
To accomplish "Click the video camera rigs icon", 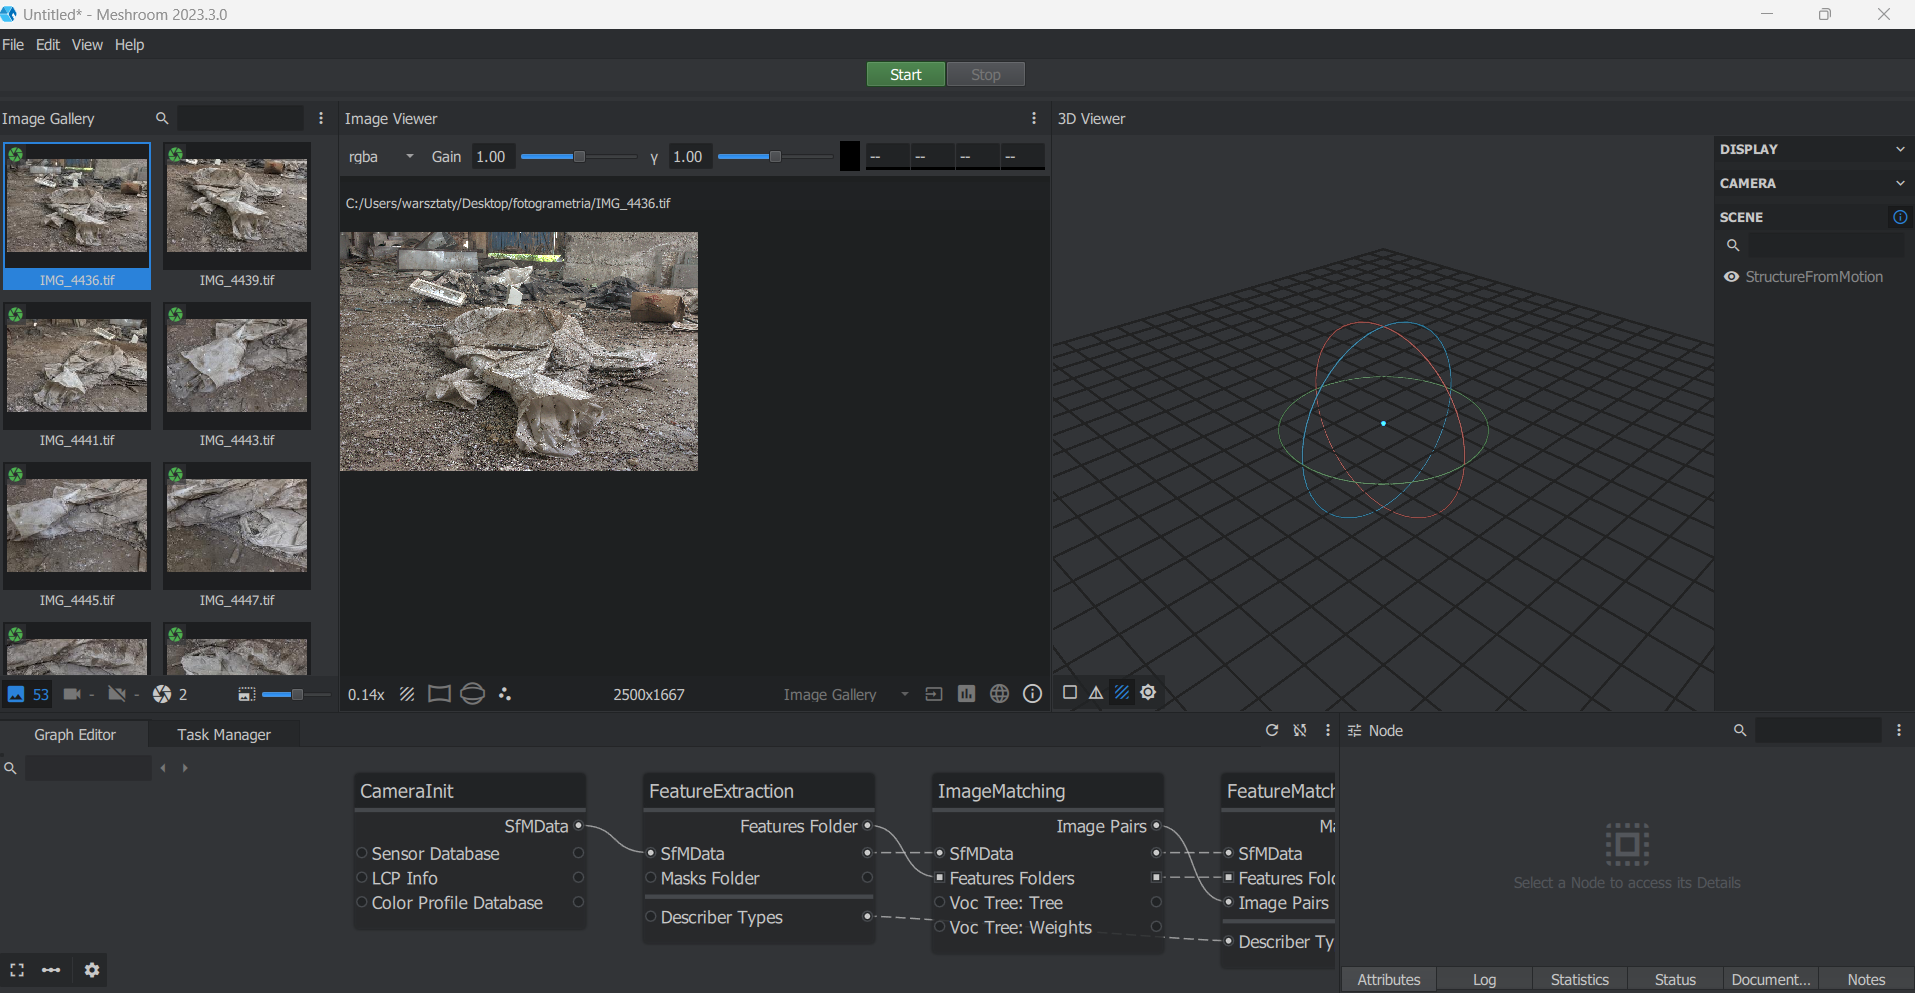I will click(x=72, y=694).
